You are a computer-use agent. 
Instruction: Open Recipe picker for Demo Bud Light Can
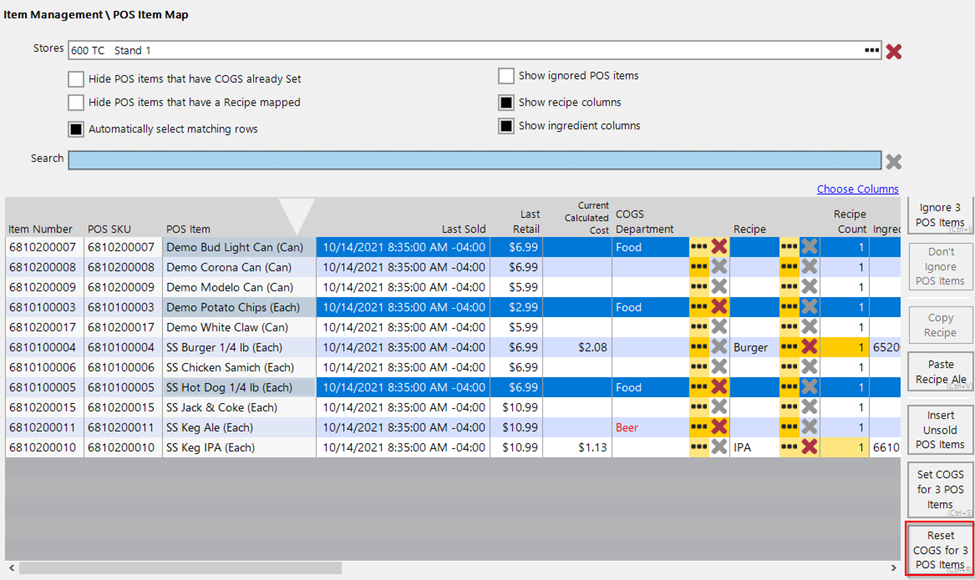[789, 247]
